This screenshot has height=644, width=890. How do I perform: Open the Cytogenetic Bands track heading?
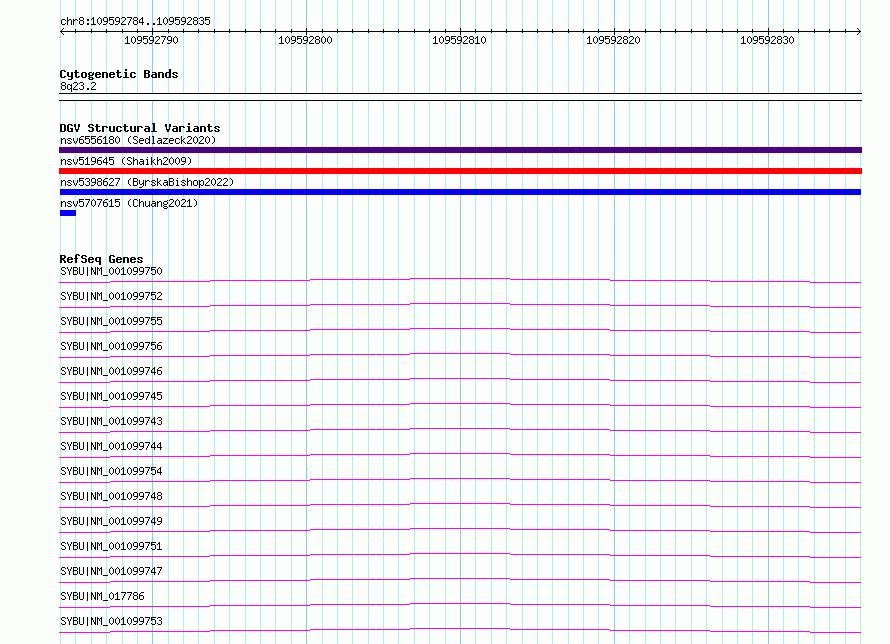(x=119, y=74)
